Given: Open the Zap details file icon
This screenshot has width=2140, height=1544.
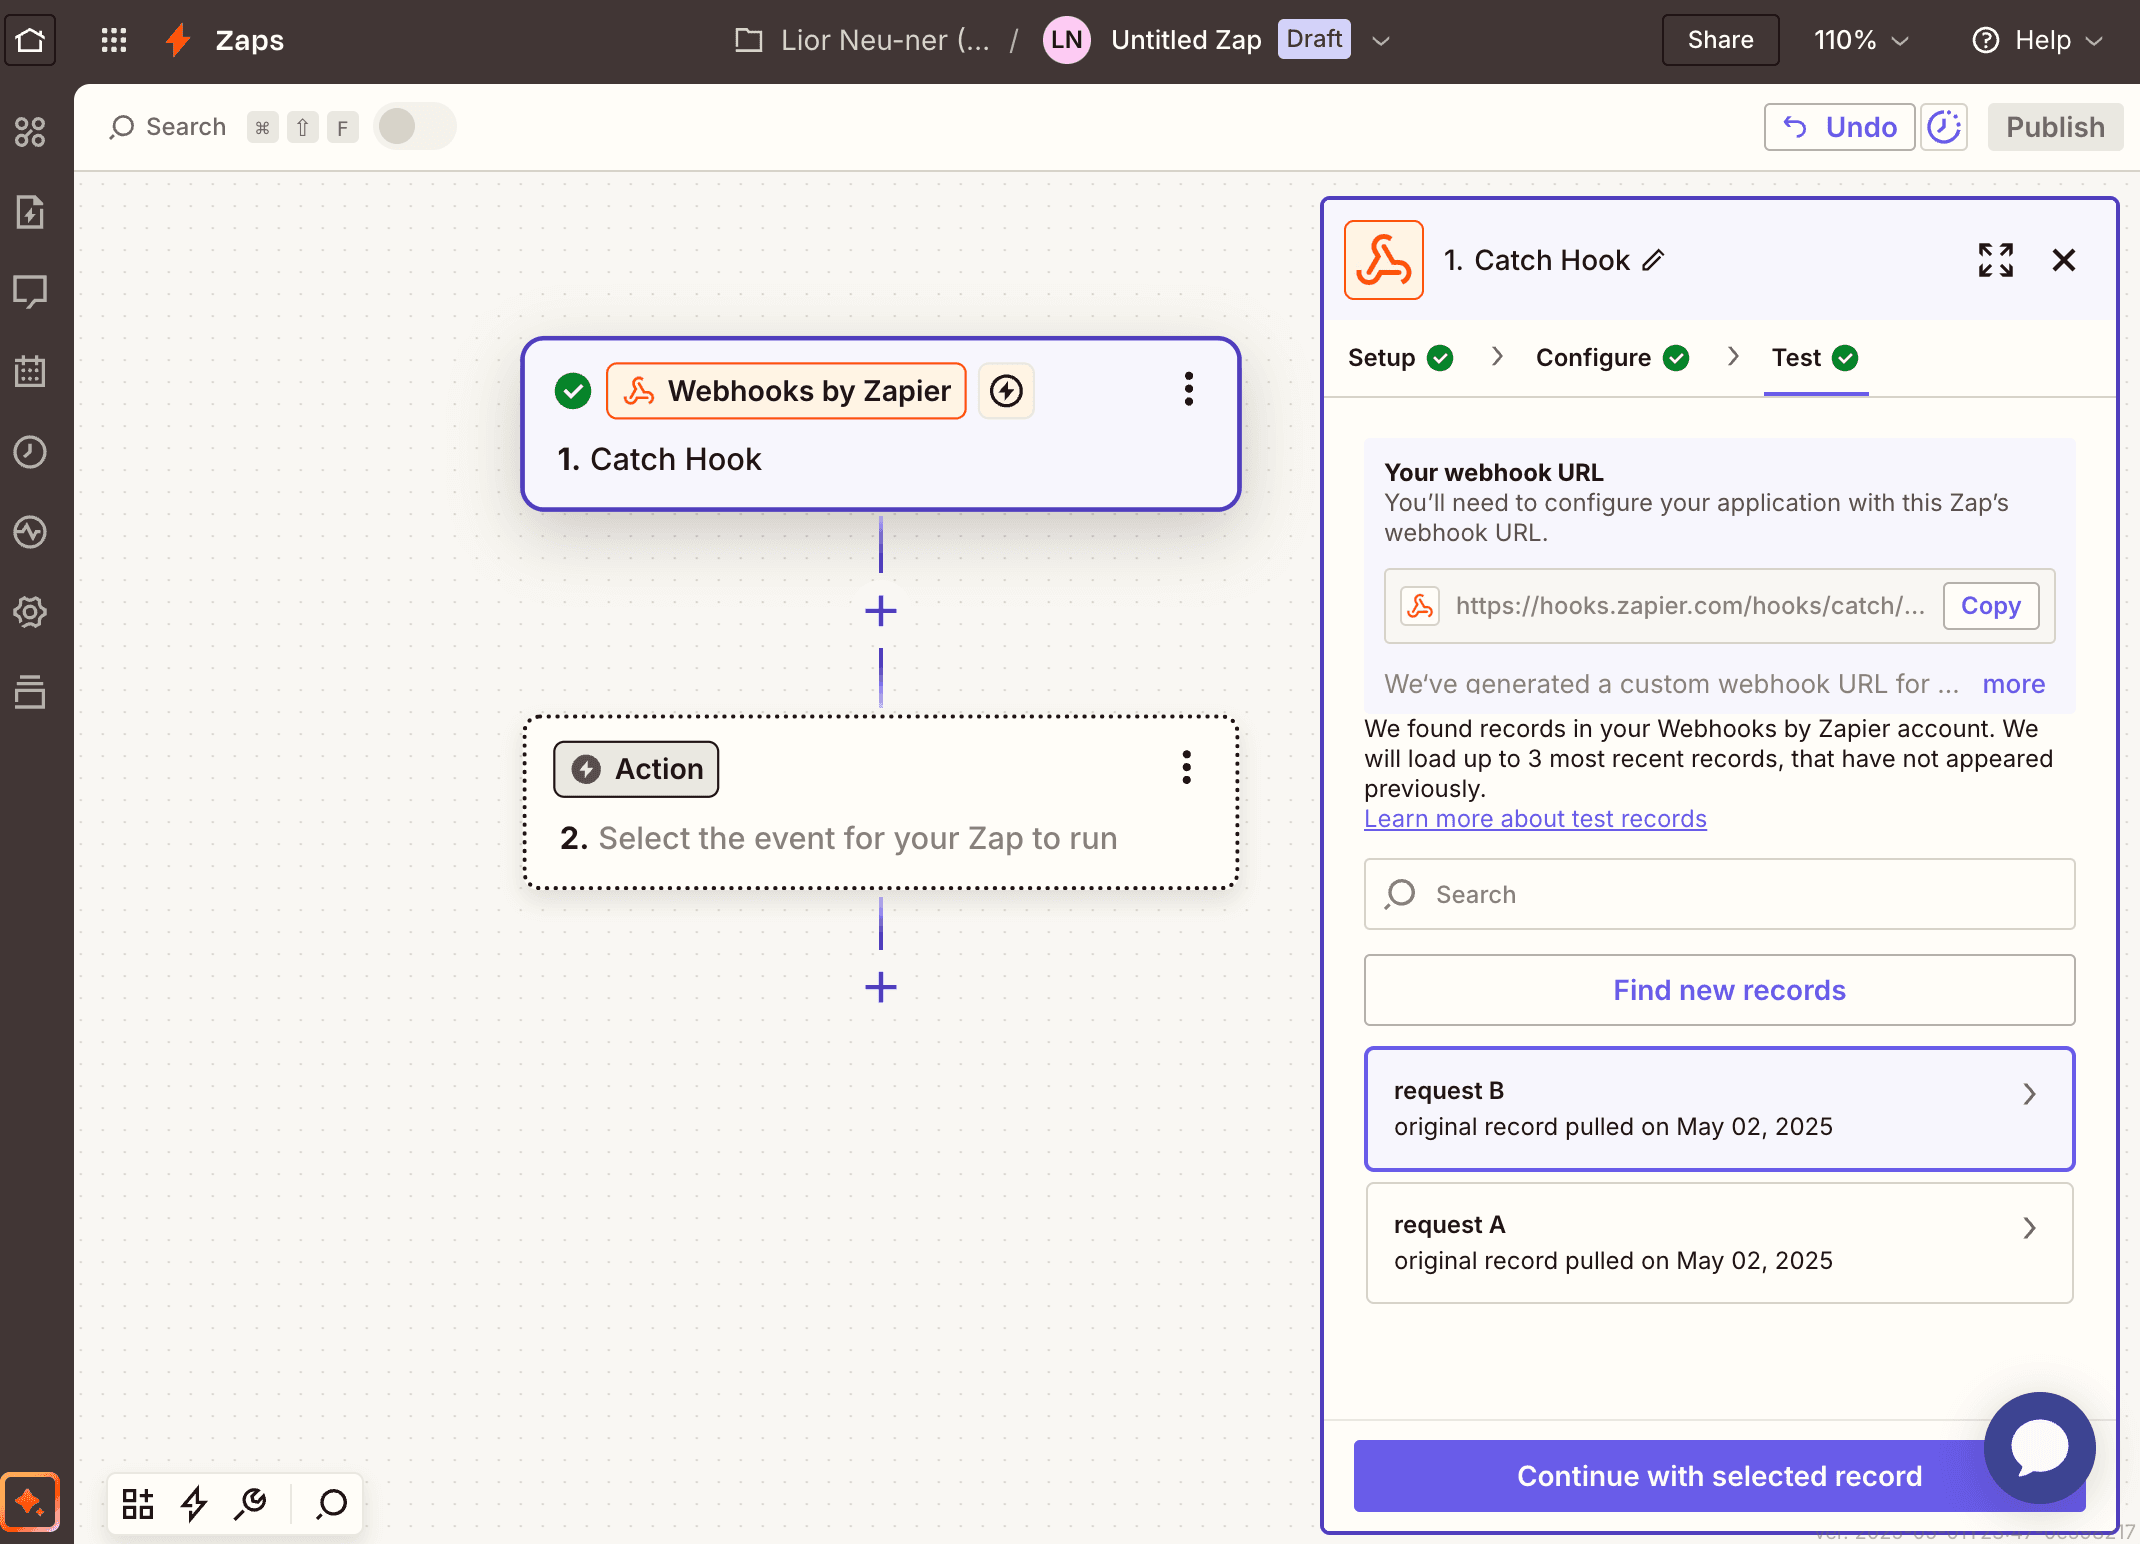Looking at the screenshot, I should click(30, 212).
